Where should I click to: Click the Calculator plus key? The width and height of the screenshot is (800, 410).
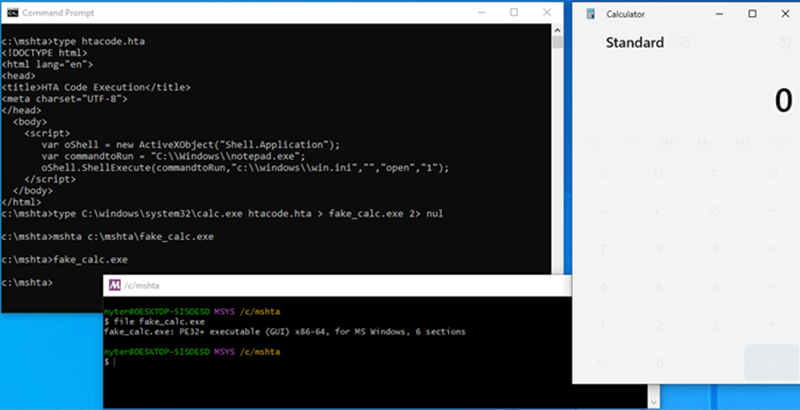pyautogui.click(x=771, y=325)
